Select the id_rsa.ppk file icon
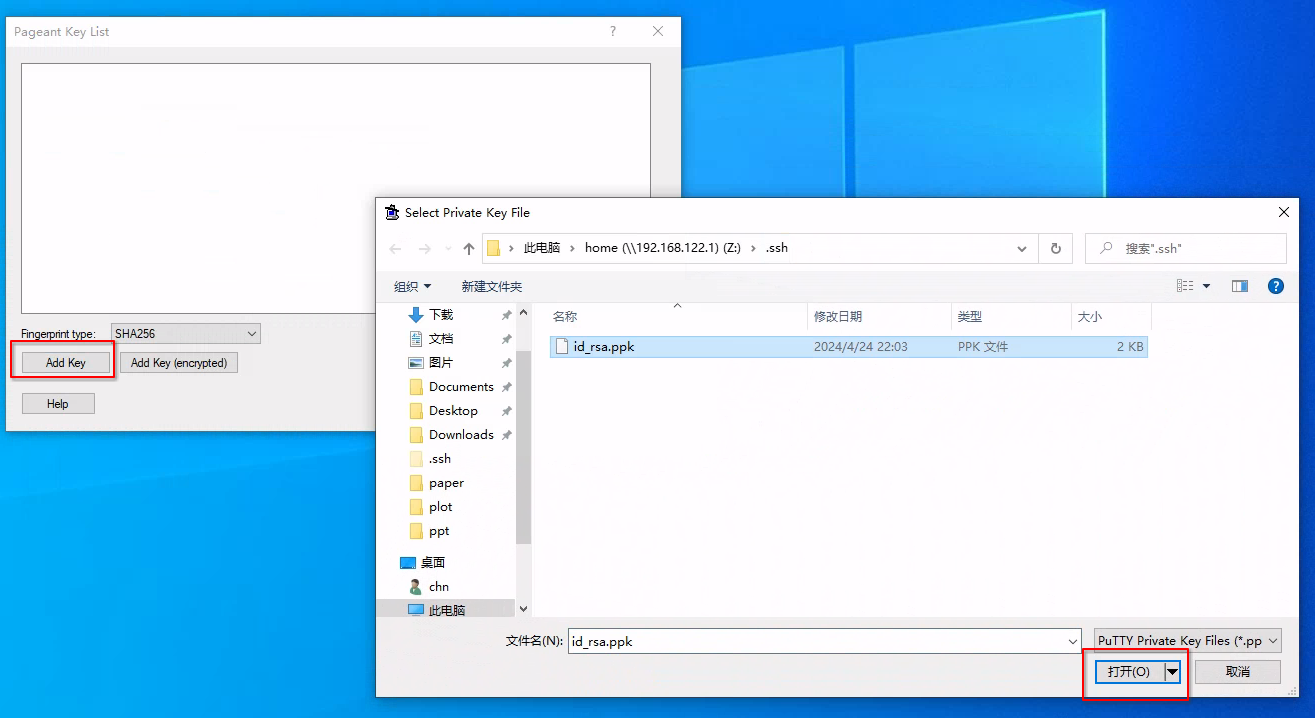 (x=562, y=347)
